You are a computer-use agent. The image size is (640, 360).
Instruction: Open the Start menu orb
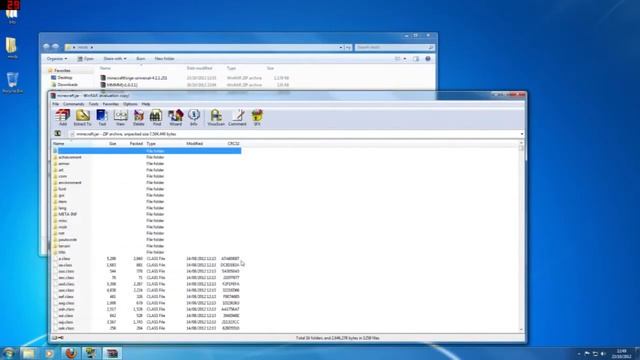[8, 353]
